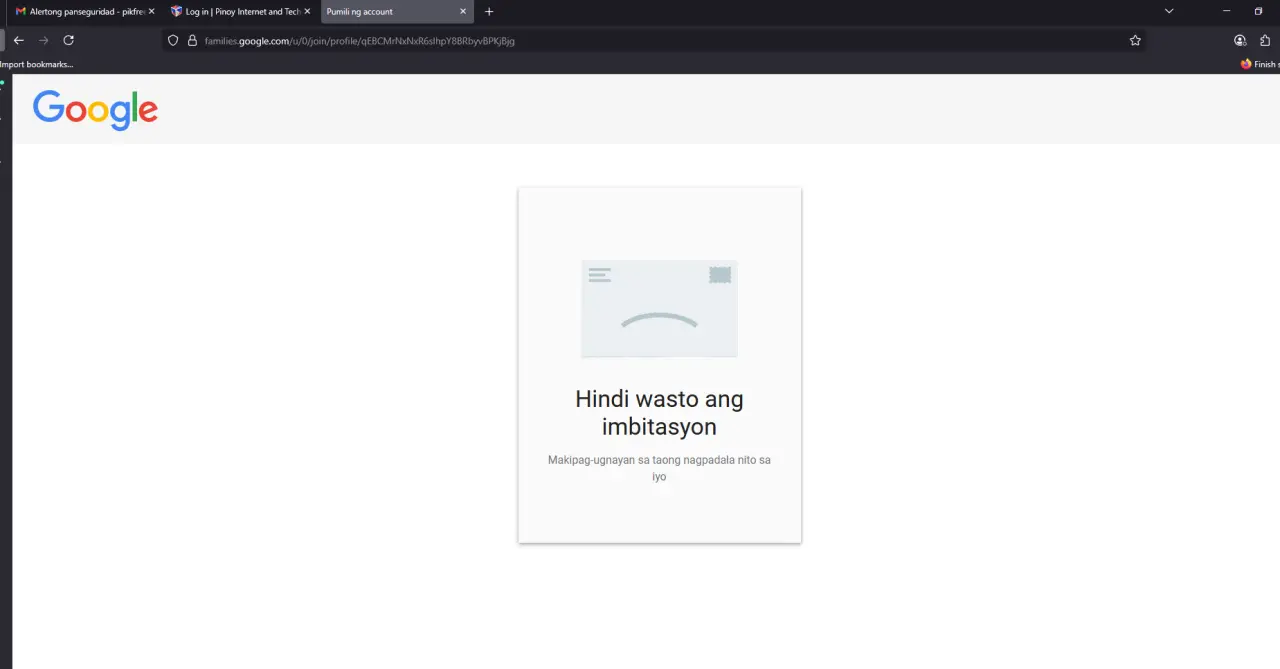
Task: Open Import bookmarks in bookmarks toolbar
Action: point(37,64)
